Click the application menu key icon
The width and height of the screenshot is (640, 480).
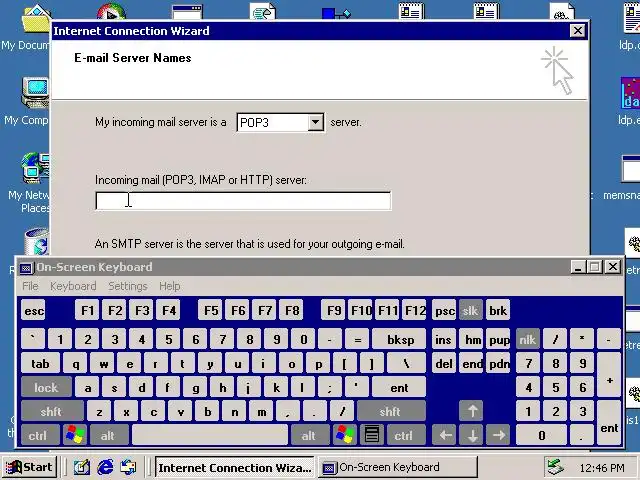coord(371,435)
